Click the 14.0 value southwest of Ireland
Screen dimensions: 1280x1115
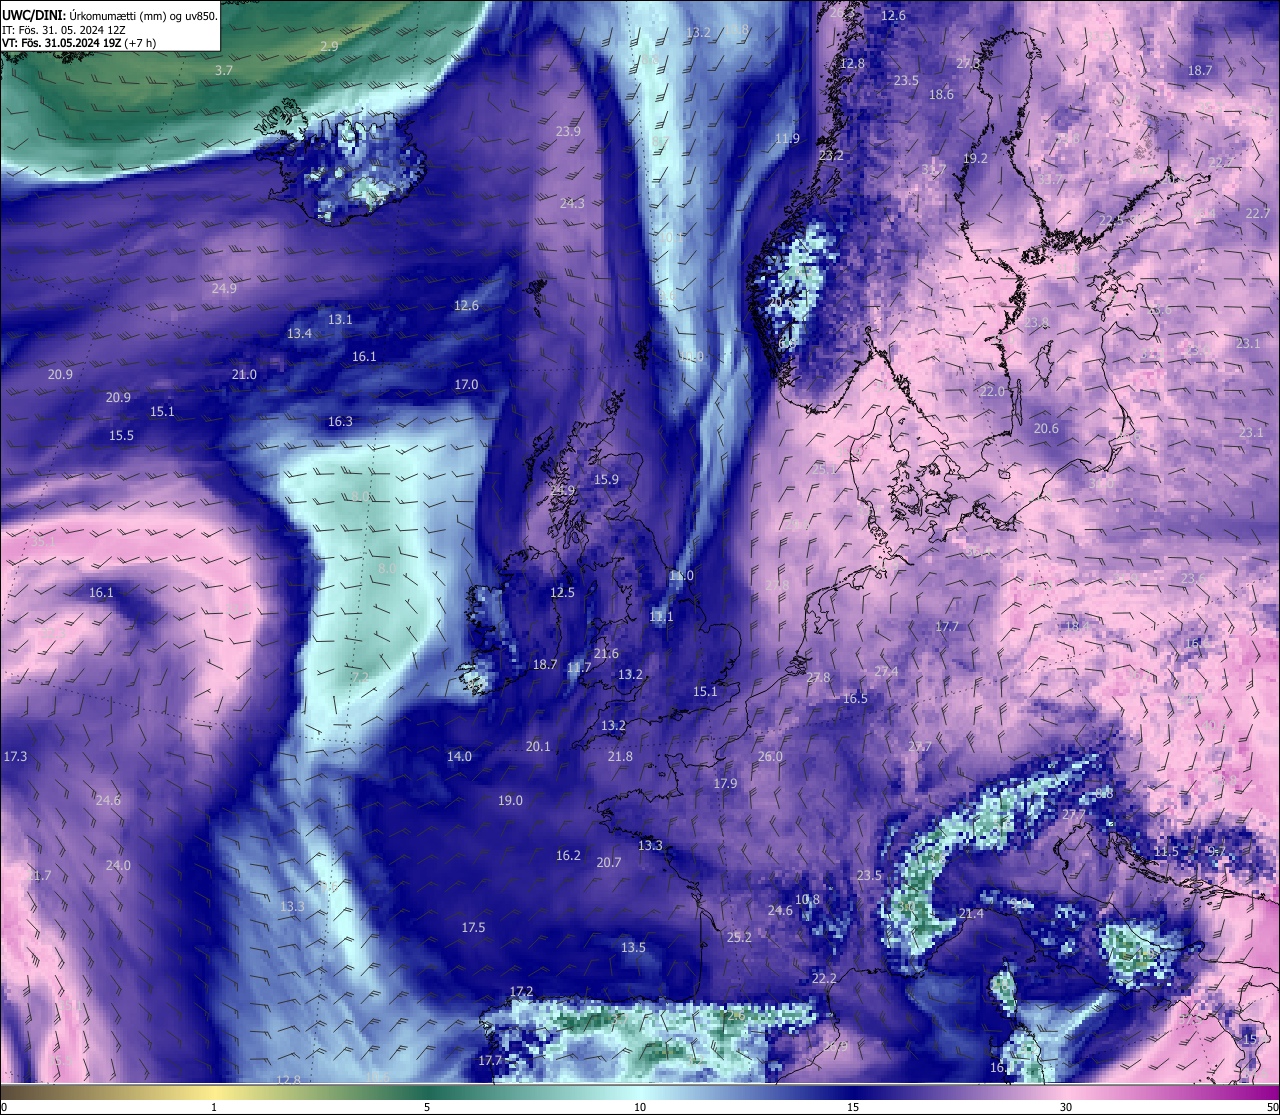tap(459, 756)
